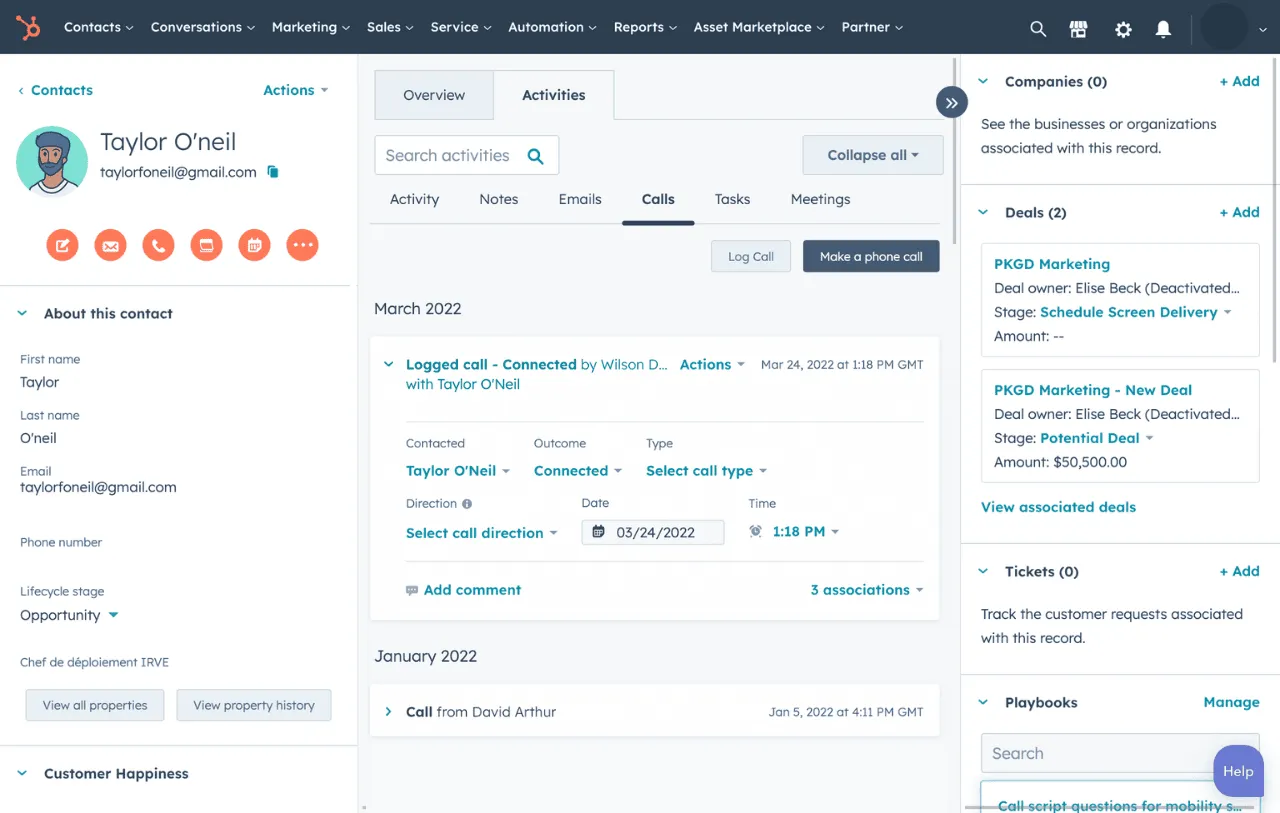Click the create note icon under Taylor O'Neil
The width and height of the screenshot is (1280, 813).
coord(62,245)
